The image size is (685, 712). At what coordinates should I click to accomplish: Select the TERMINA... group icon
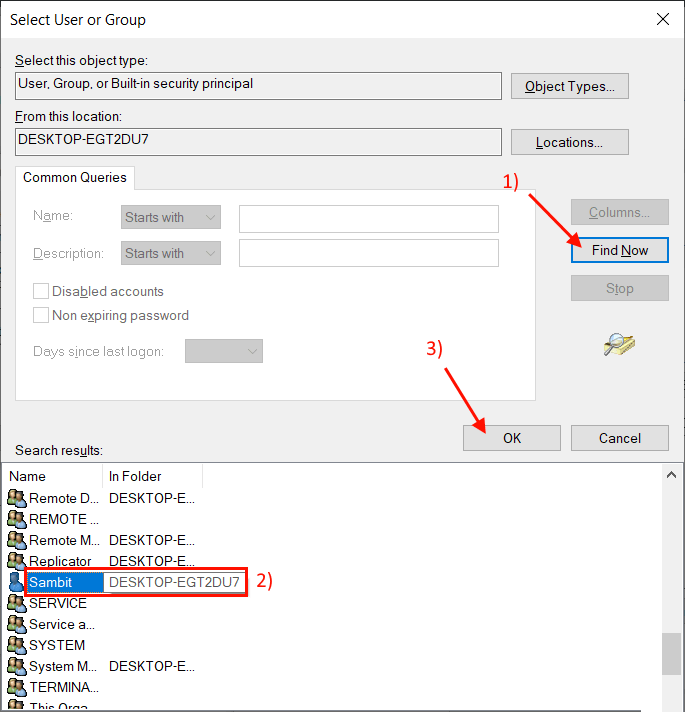[x=17, y=687]
